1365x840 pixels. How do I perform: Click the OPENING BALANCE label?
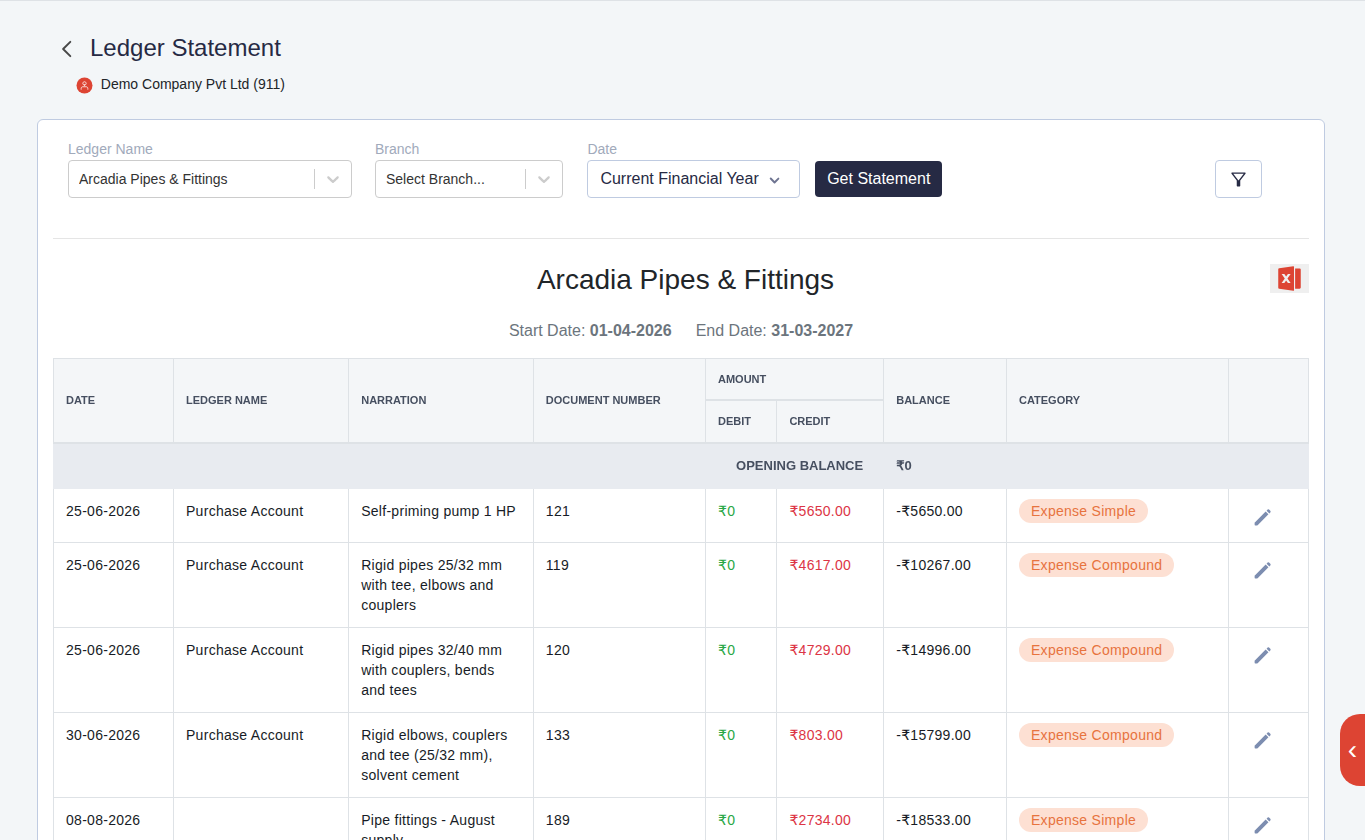point(799,466)
